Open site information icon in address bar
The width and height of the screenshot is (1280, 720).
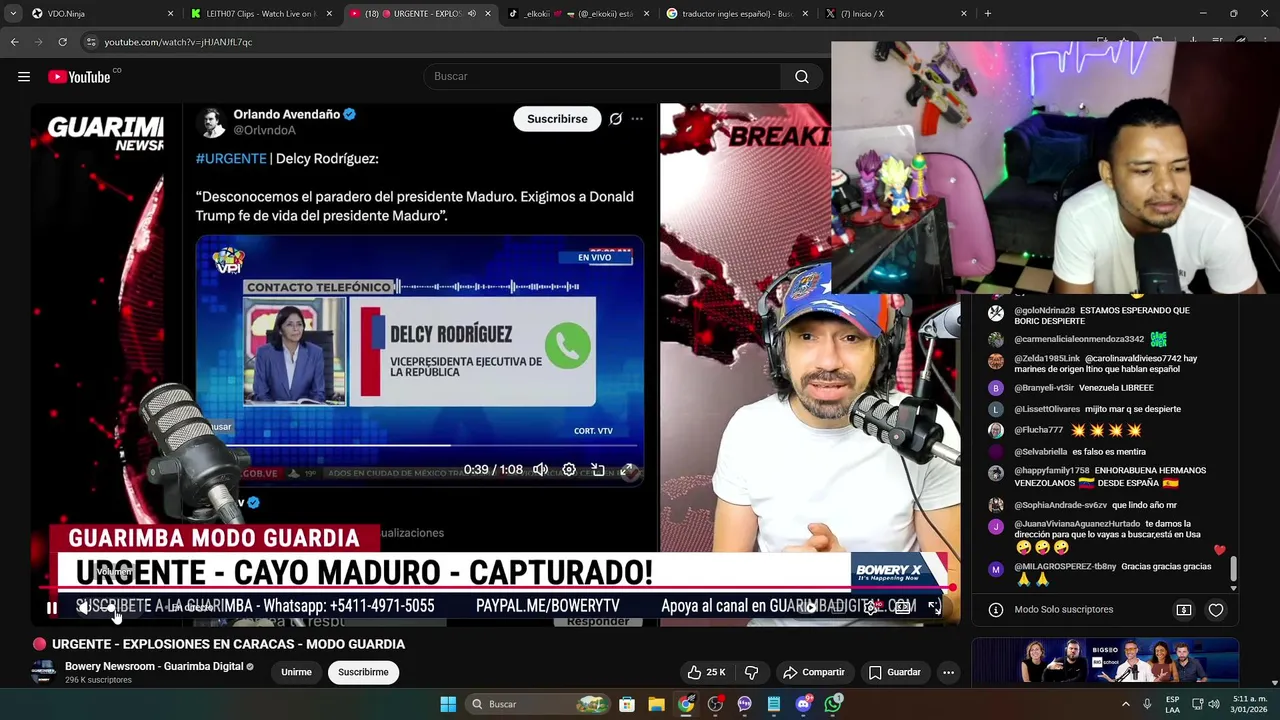click(x=91, y=42)
